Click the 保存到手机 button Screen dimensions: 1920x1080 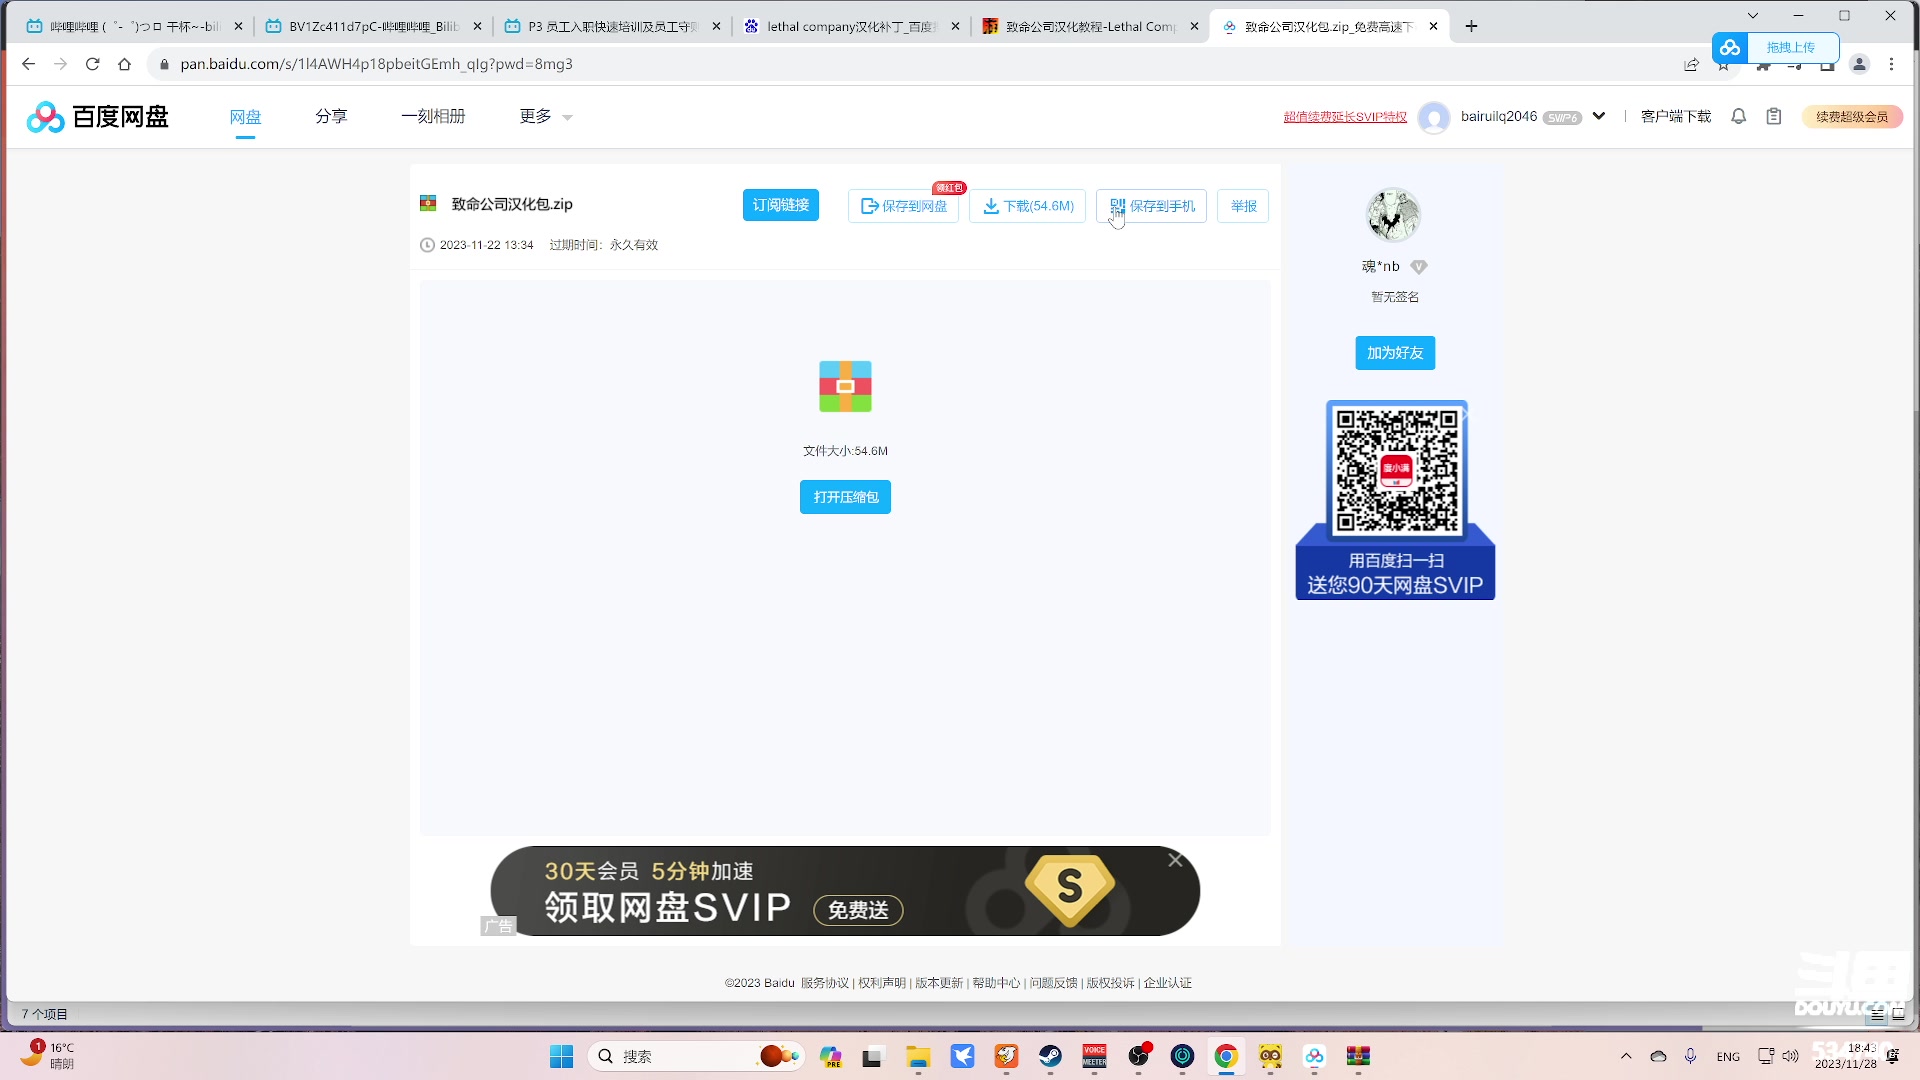[1152, 206]
